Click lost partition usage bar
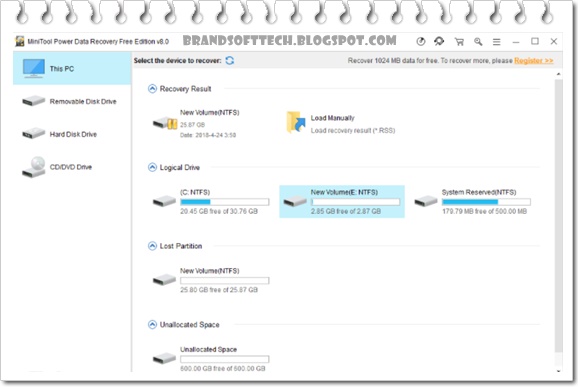The image size is (578, 387). pos(224,280)
